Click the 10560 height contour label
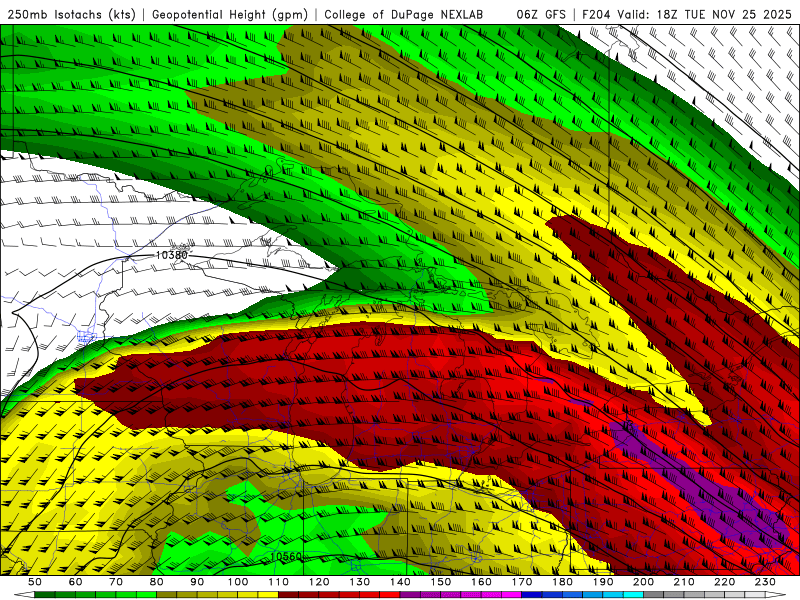 click(x=286, y=556)
